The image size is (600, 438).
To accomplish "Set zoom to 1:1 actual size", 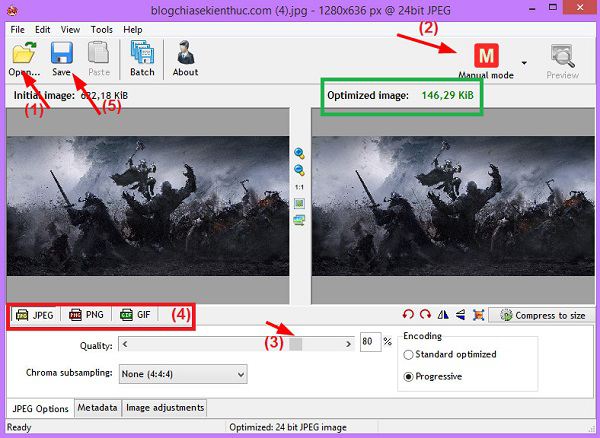I will pos(299,187).
